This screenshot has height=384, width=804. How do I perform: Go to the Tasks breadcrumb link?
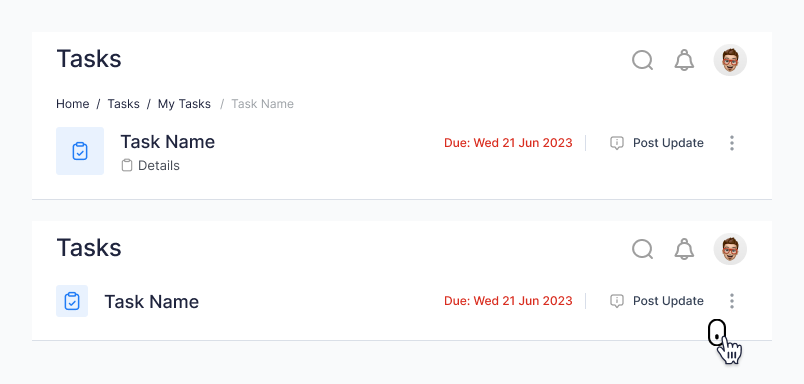point(123,104)
